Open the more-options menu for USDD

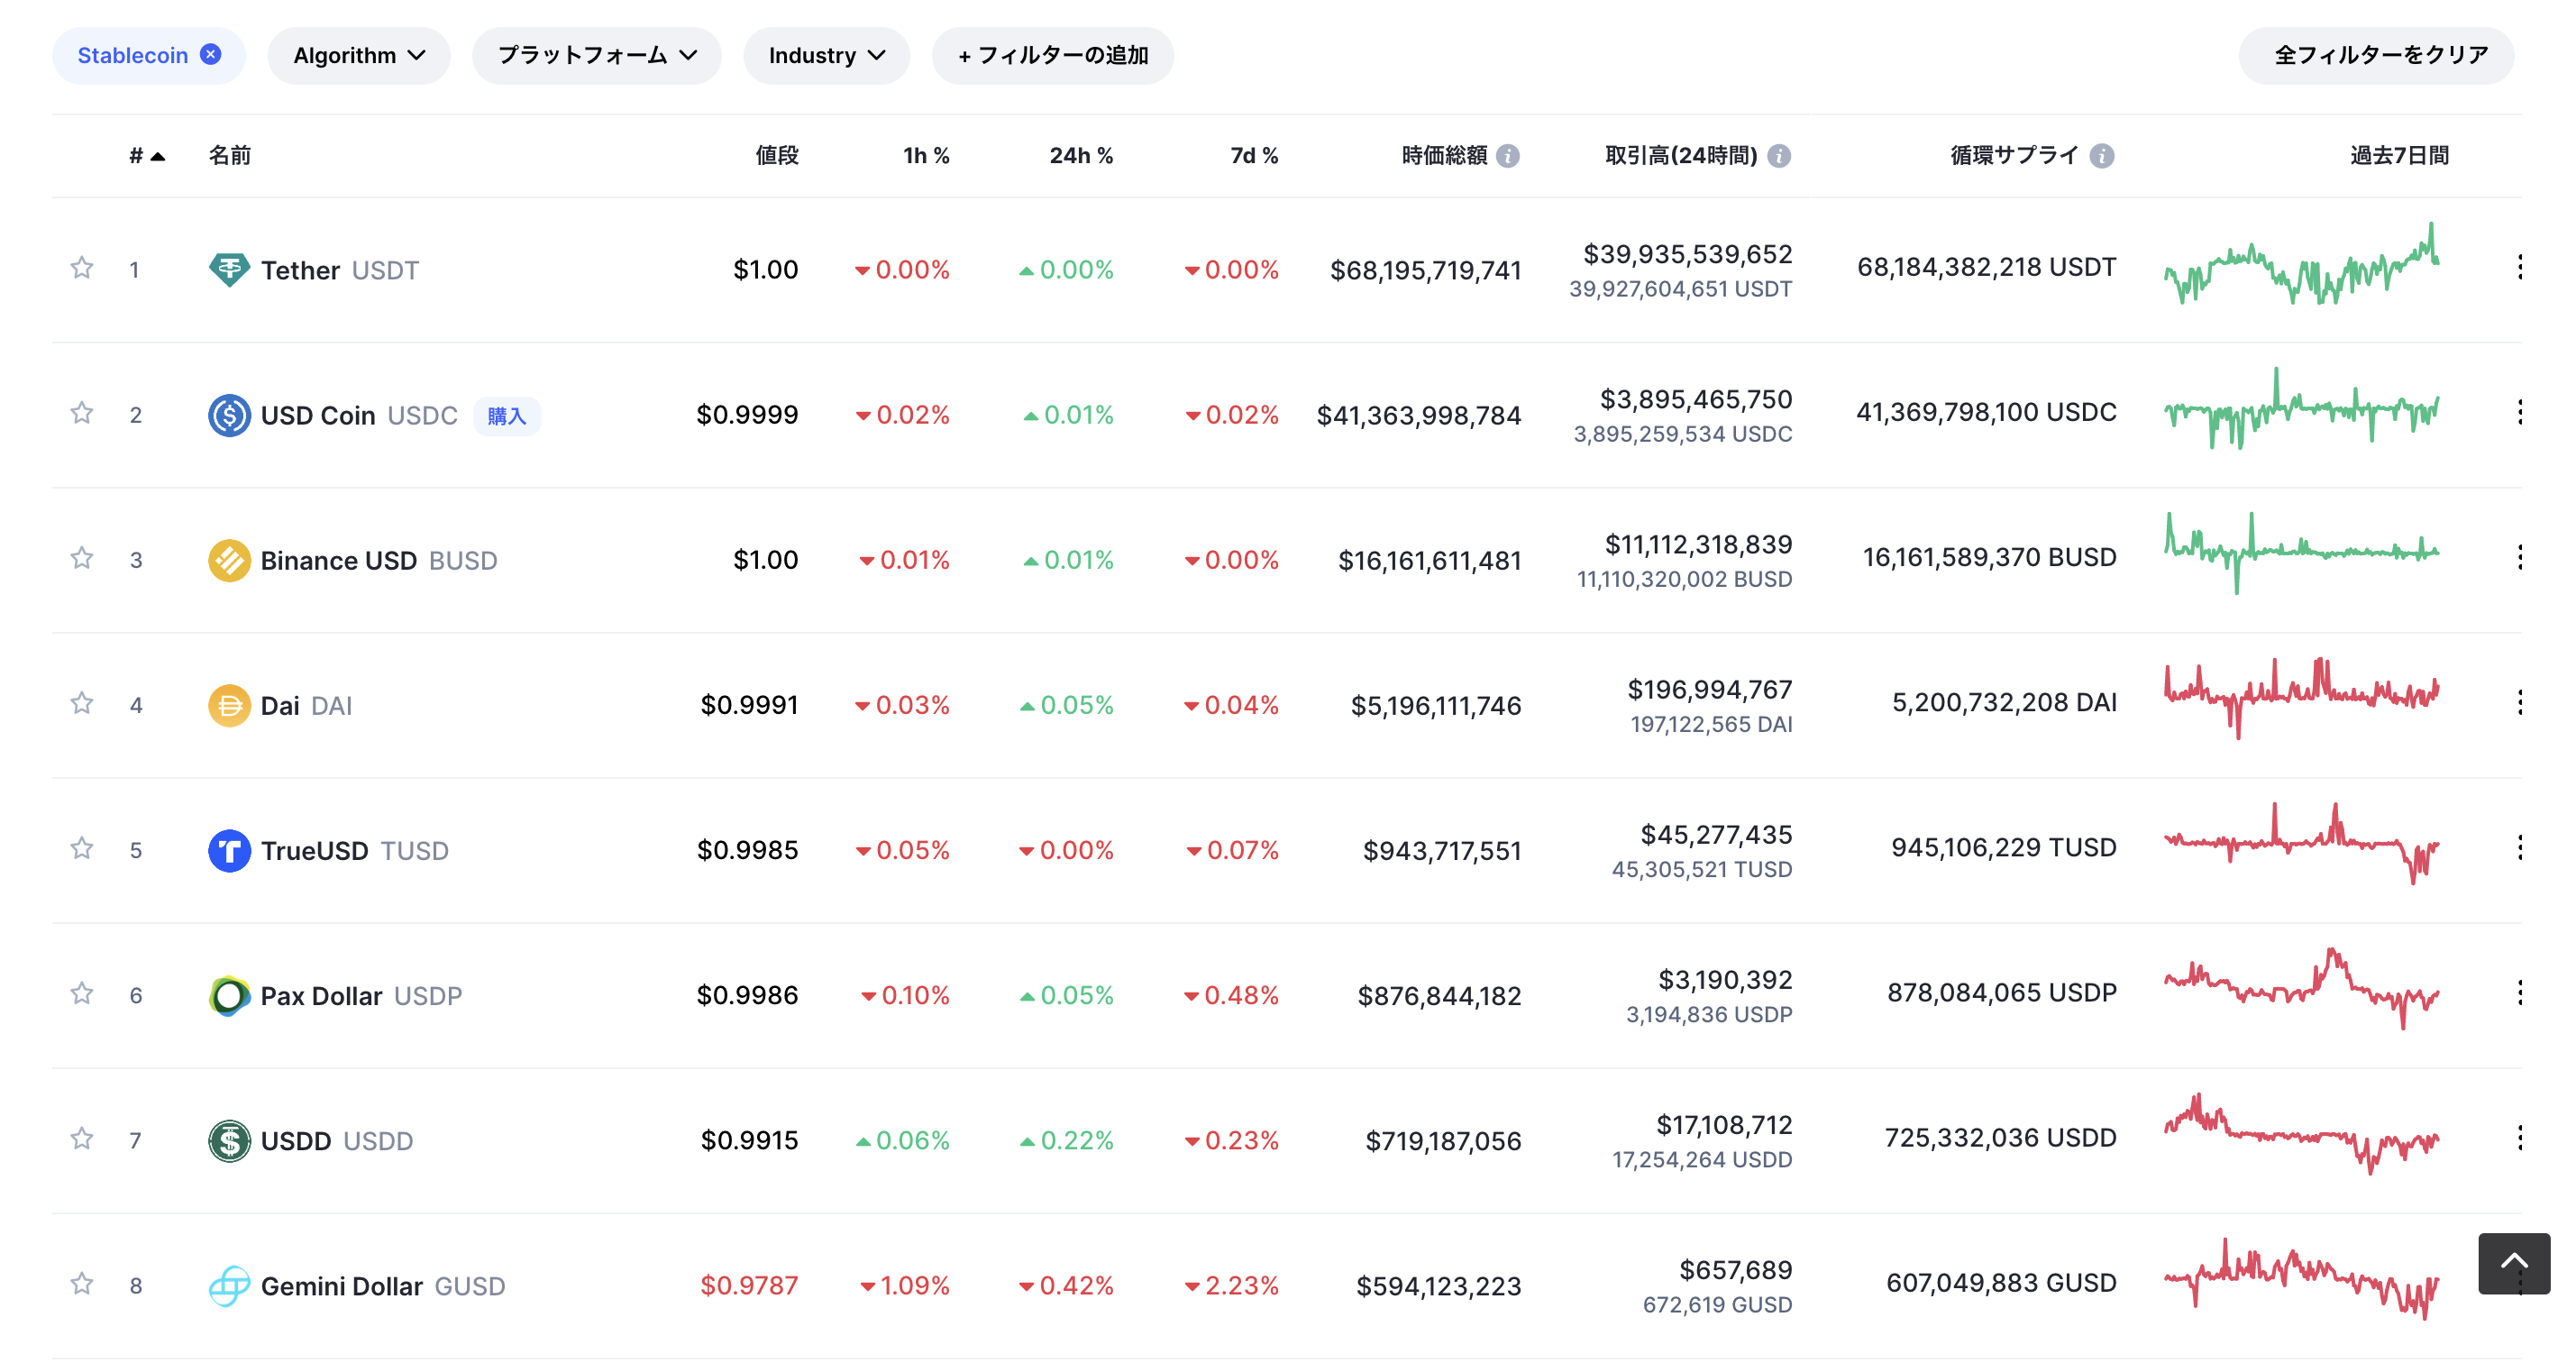pos(2520,1137)
